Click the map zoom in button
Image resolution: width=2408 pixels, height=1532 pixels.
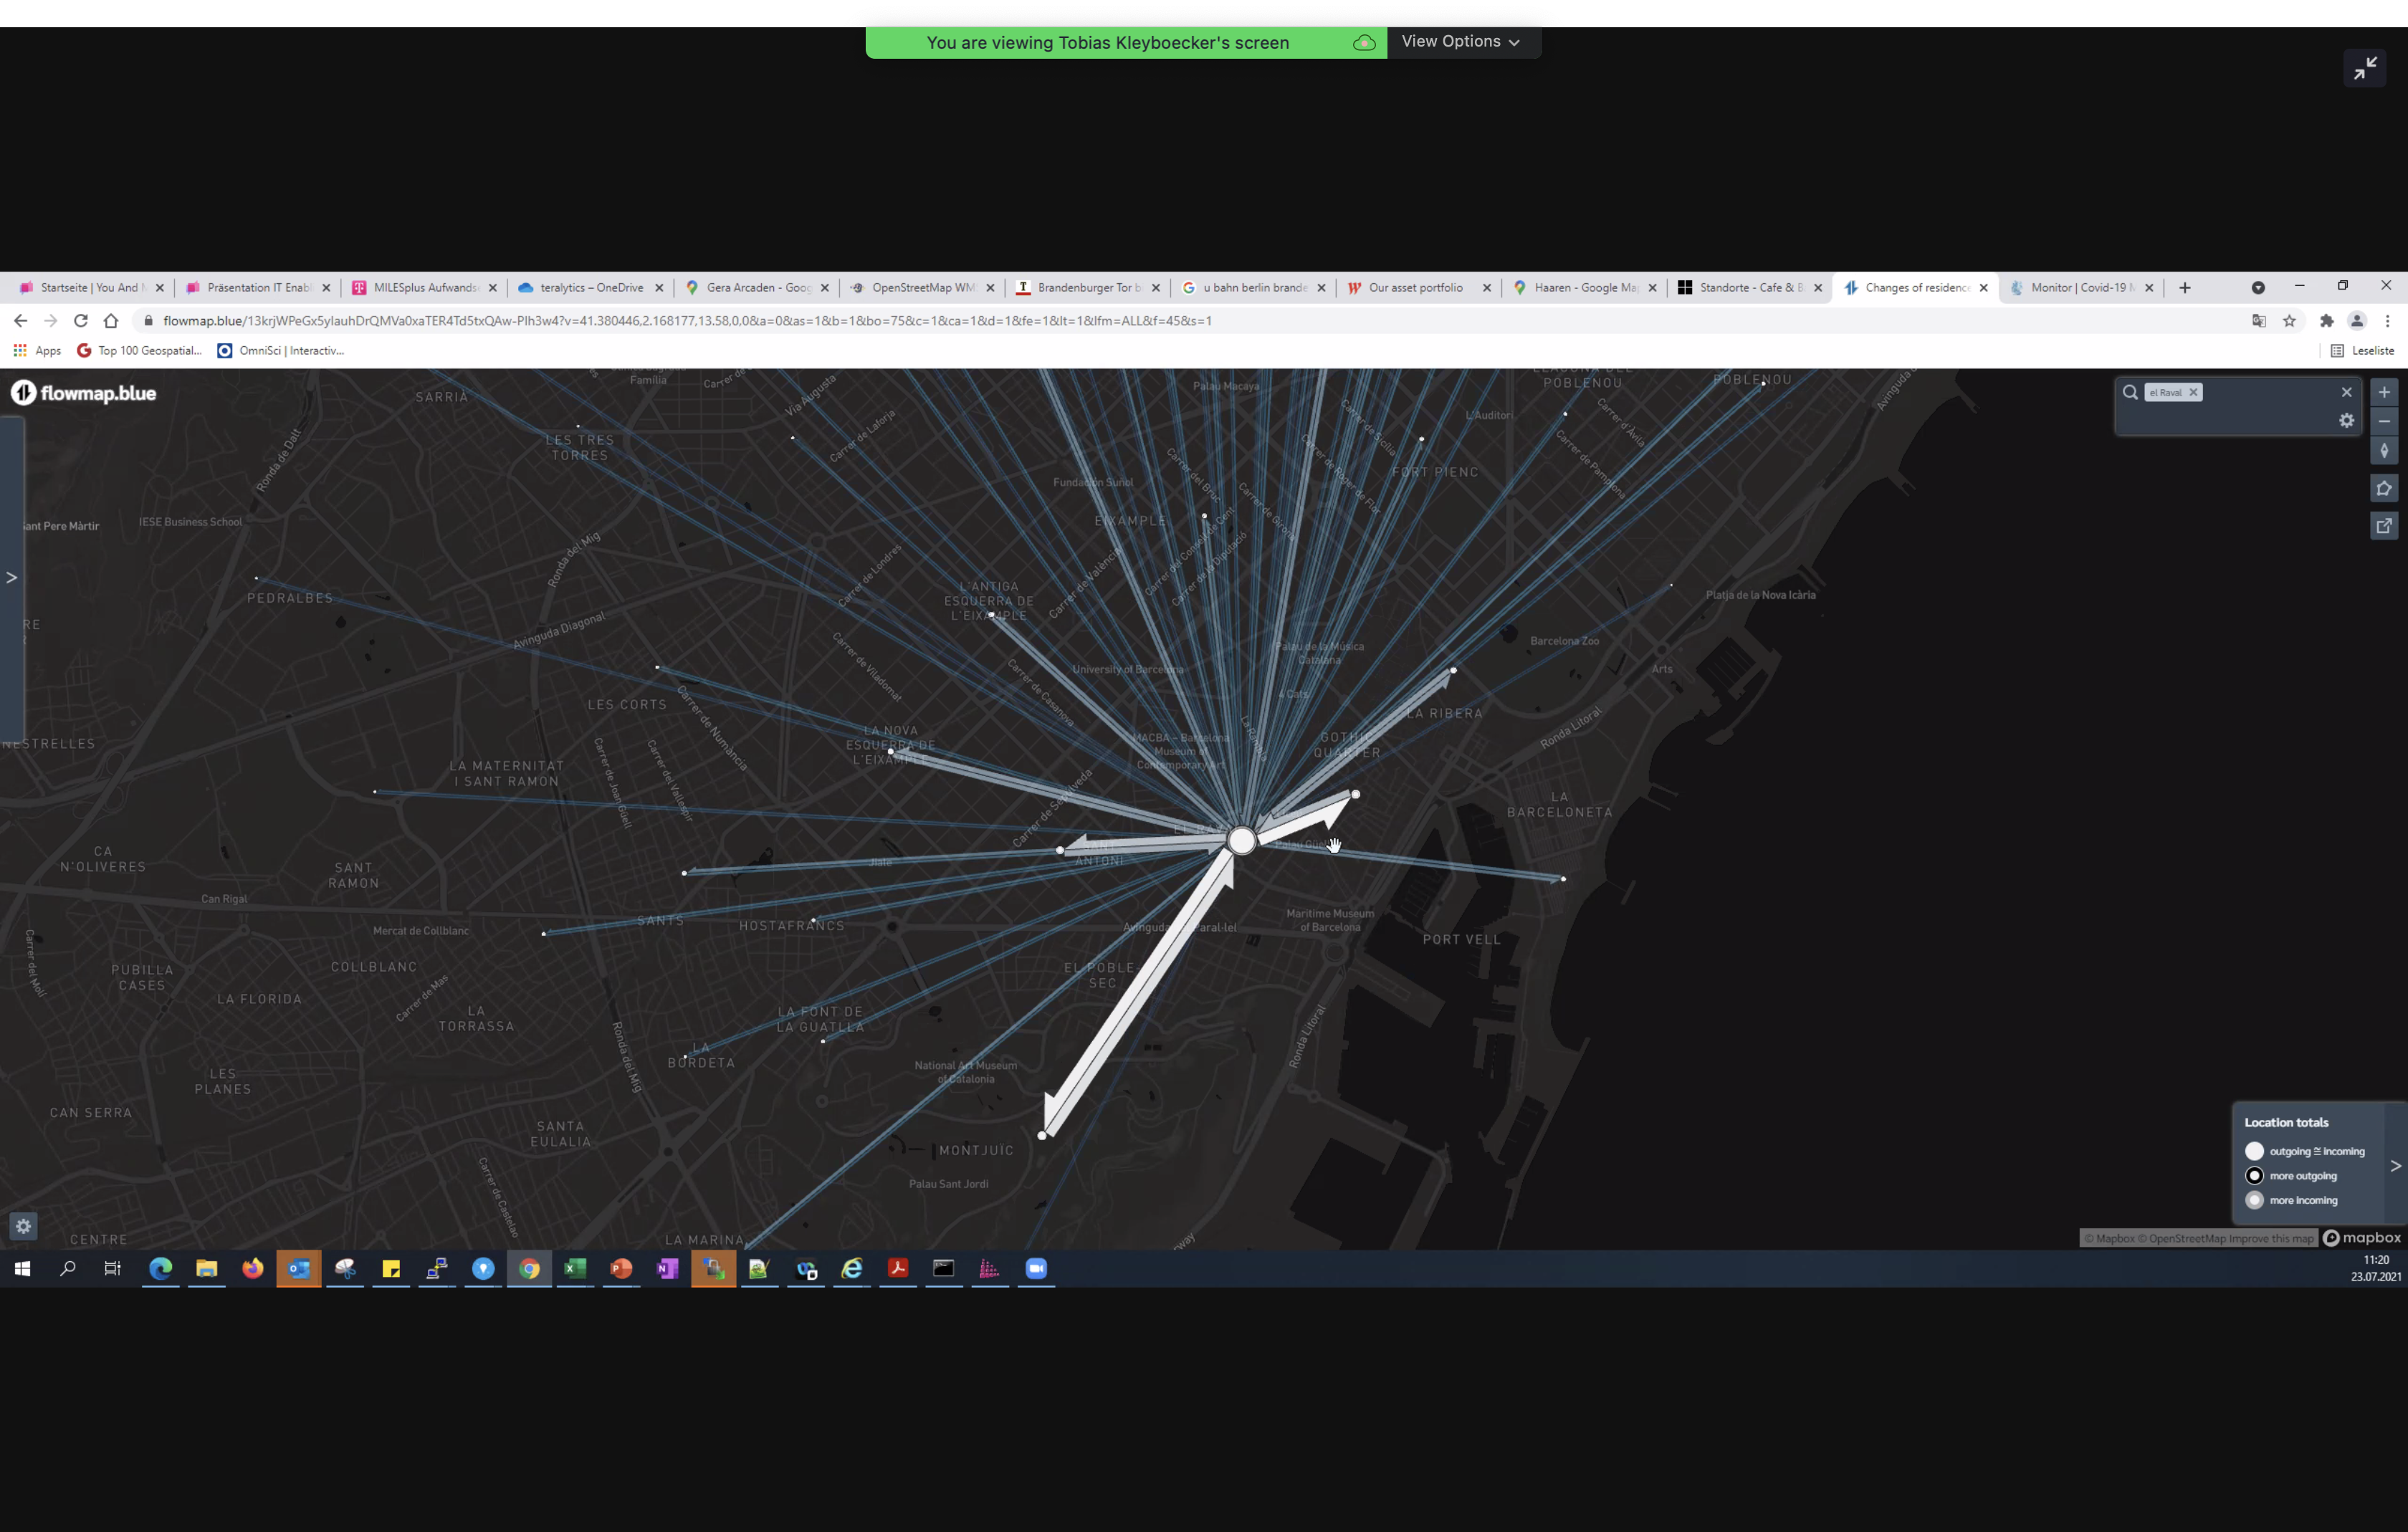click(x=2384, y=392)
